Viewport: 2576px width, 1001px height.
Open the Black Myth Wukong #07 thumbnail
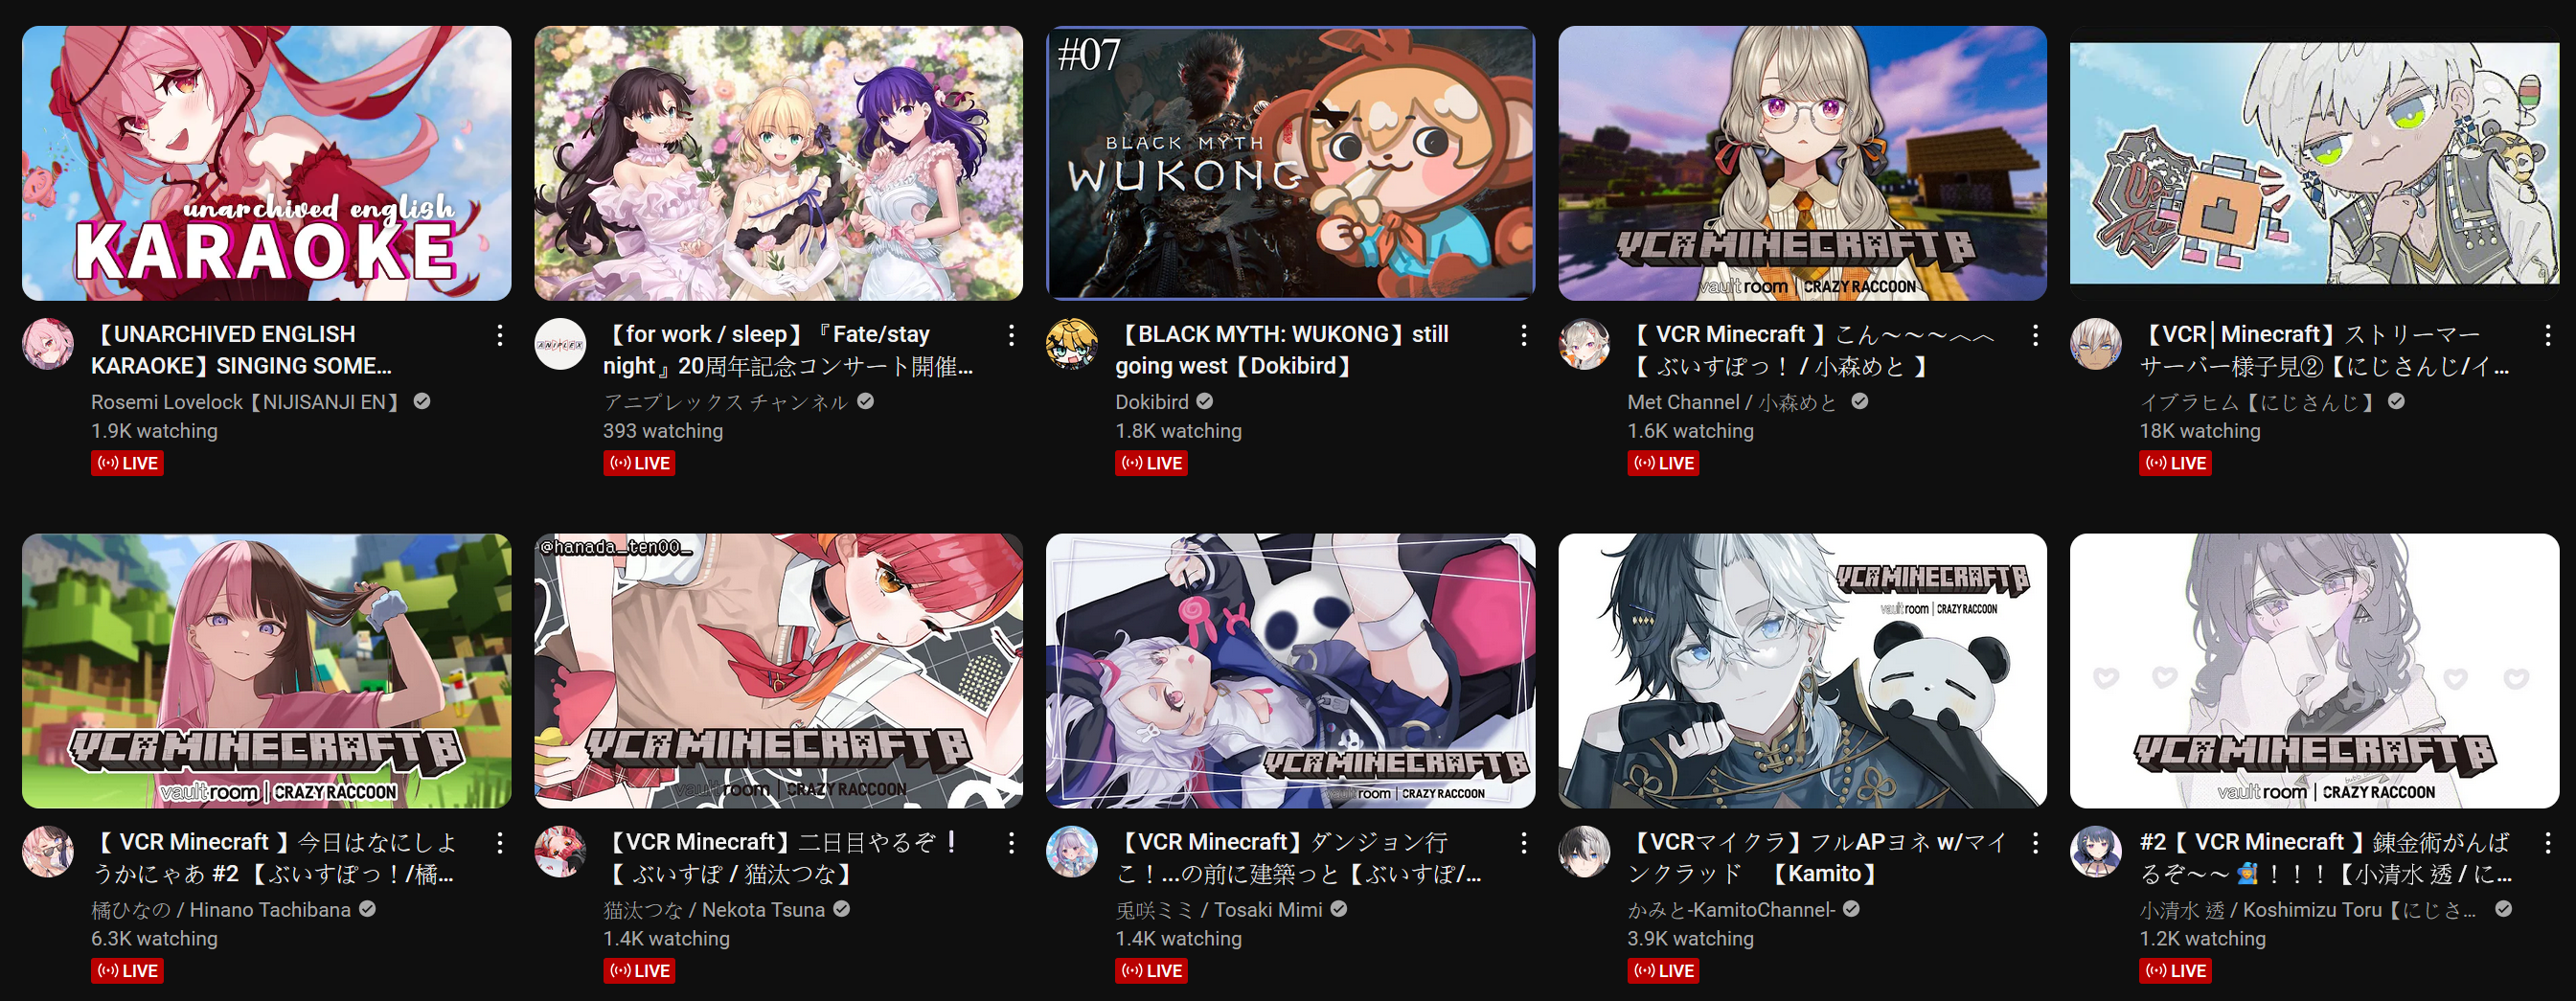(x=1290, y=163)
